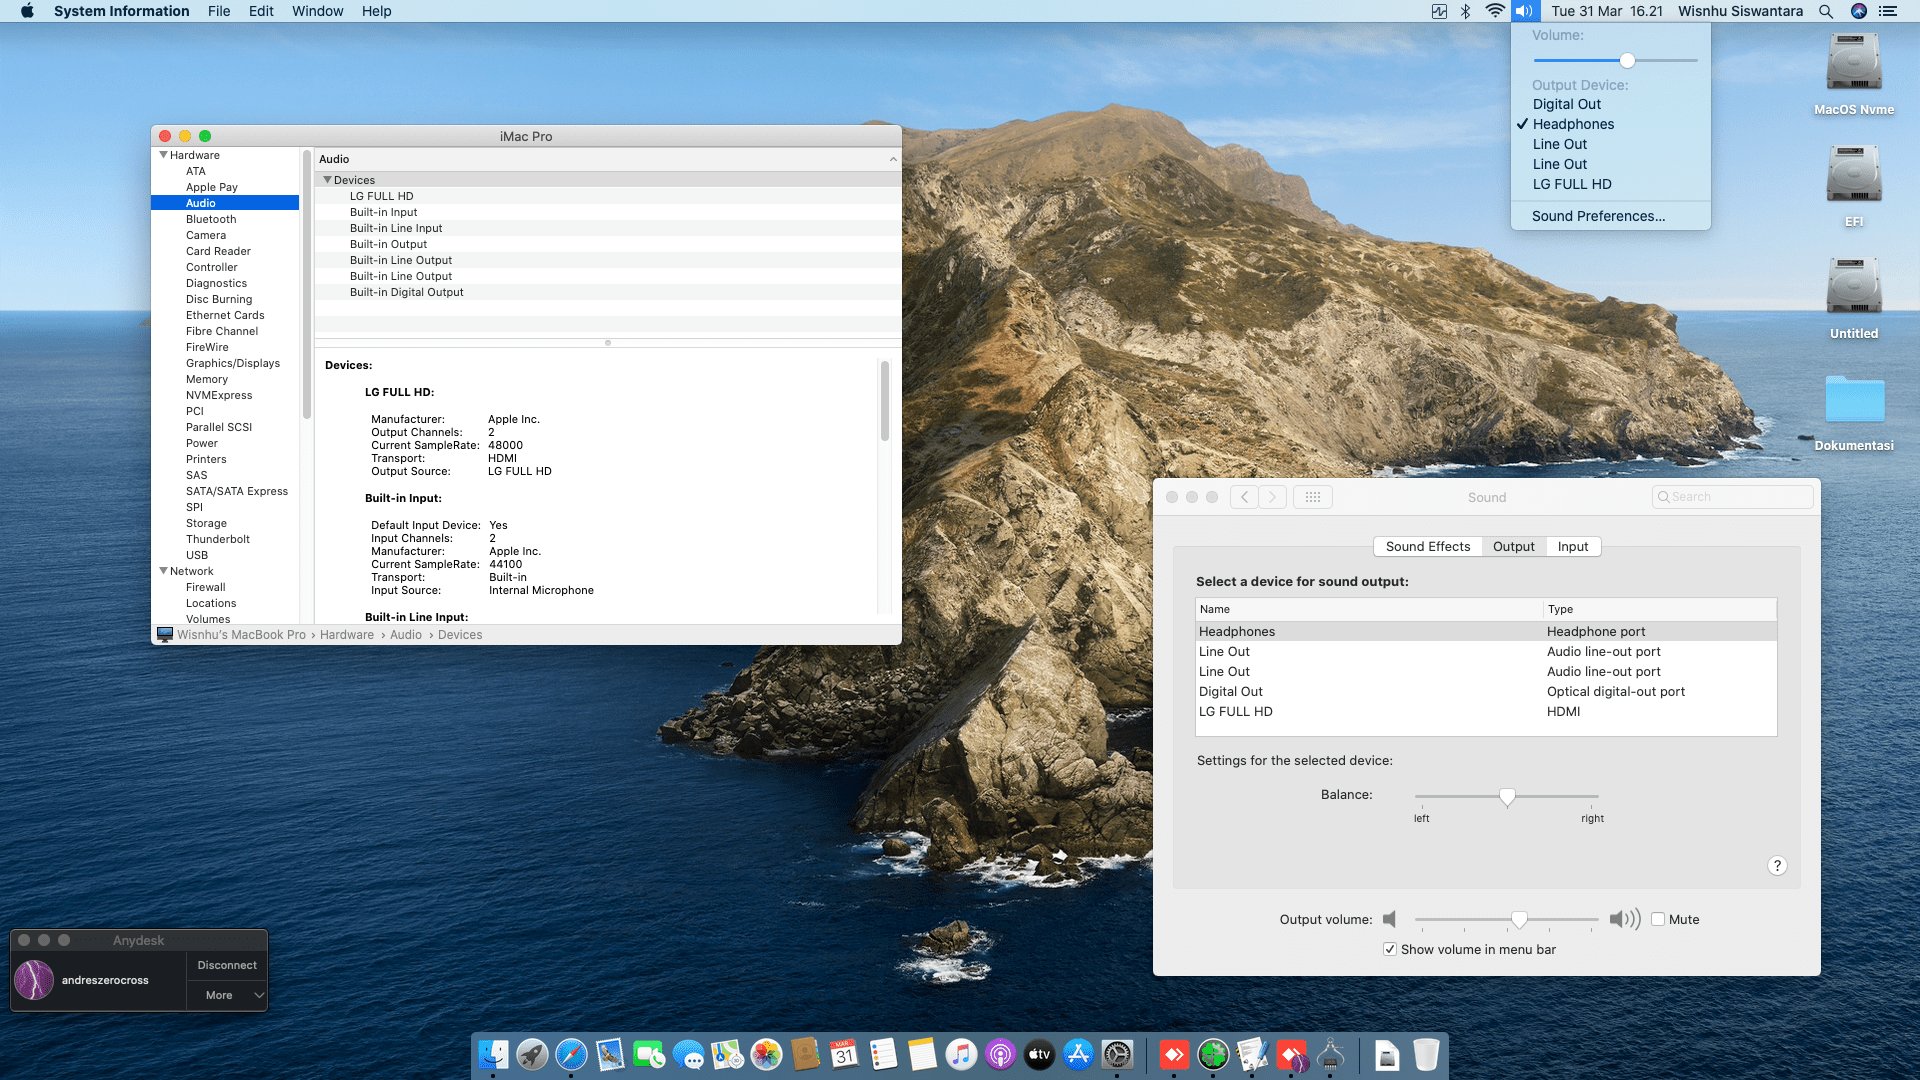Open Notification Center list icon
The image size is (1920, 1080).
coord(1888,11)
